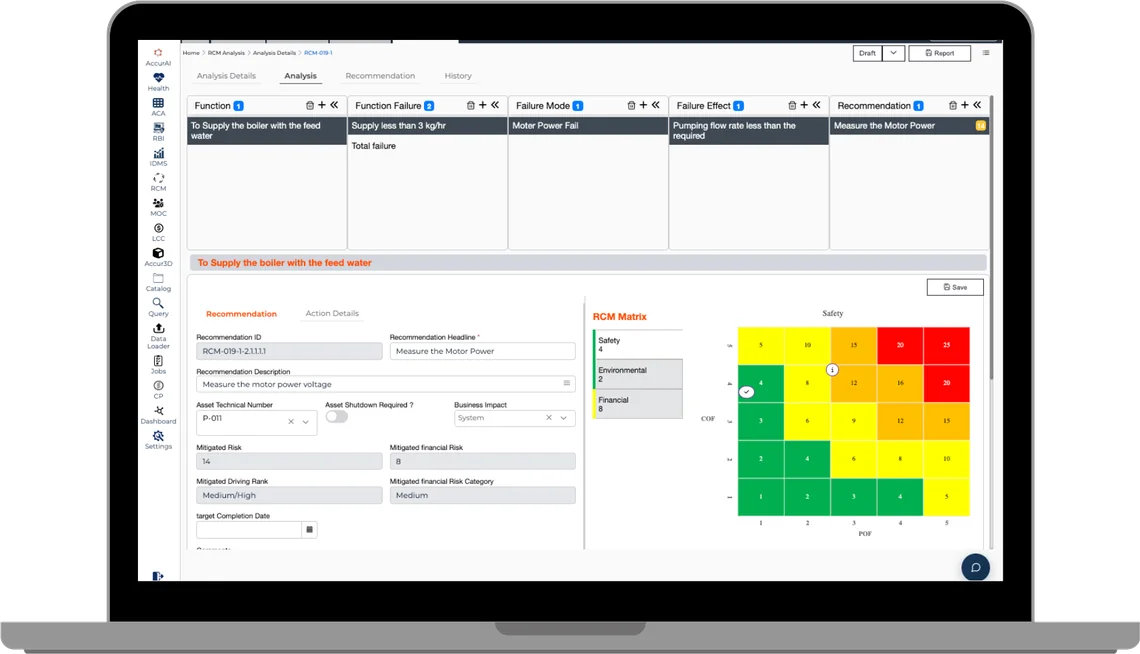Click the logout icon at sidebar bottom
This screenshot has width=1140, height=654.
(x=158, y=576)
